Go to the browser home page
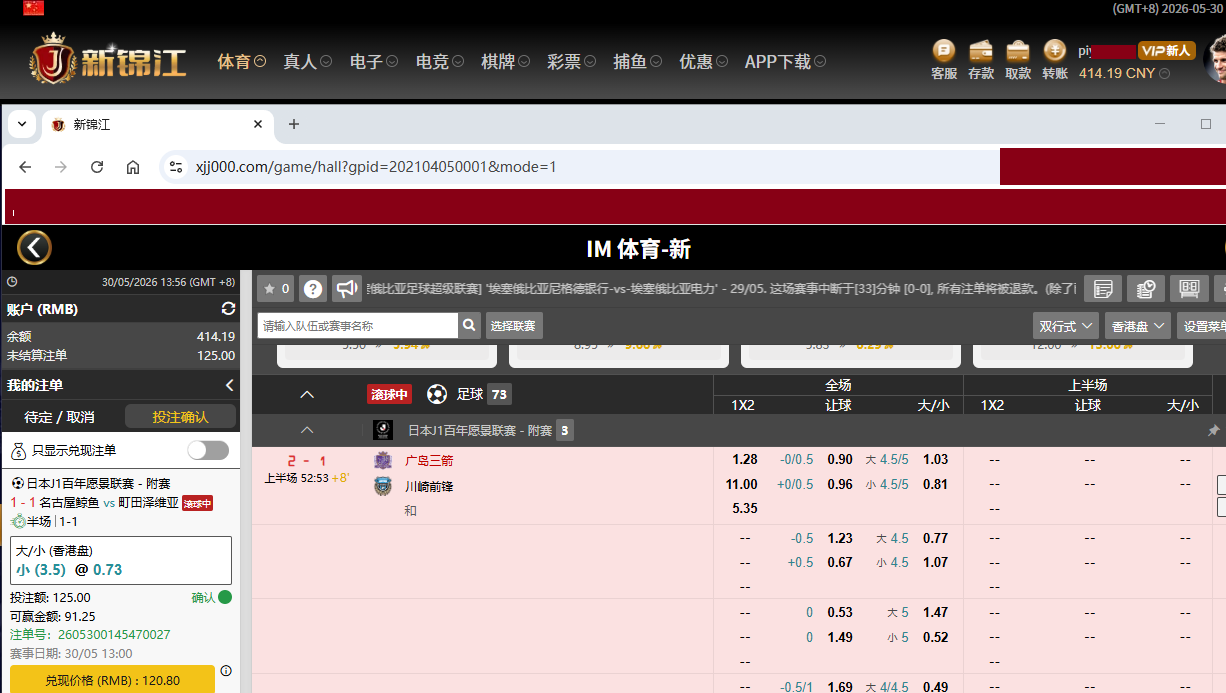This screenshot has width=1226, height=693. pyautogui.click(x=133, y=167)
